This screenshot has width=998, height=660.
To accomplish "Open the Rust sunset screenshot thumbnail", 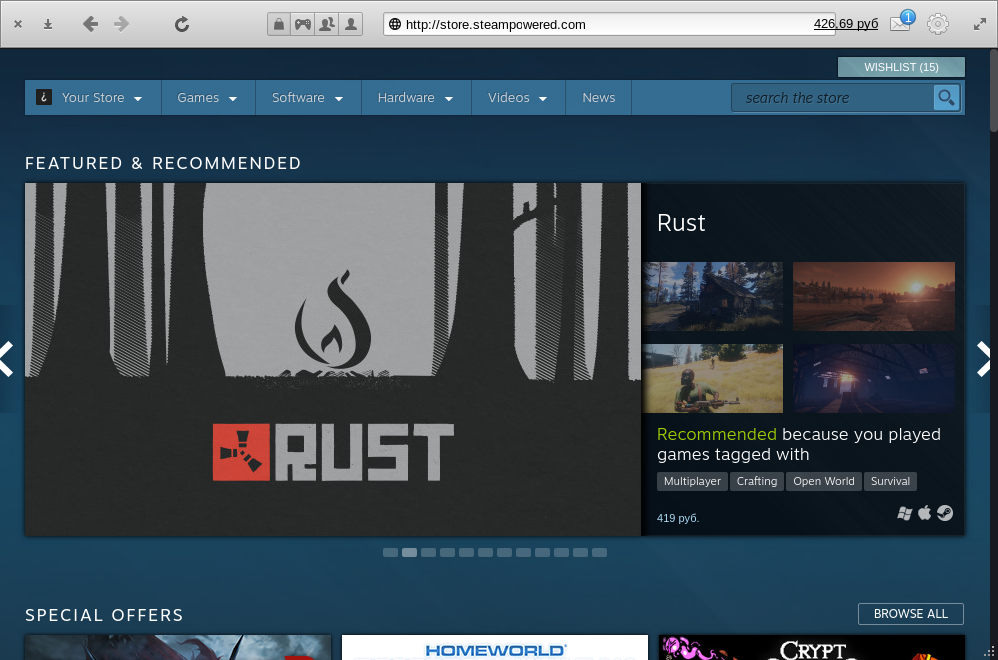I will (874, 297).
